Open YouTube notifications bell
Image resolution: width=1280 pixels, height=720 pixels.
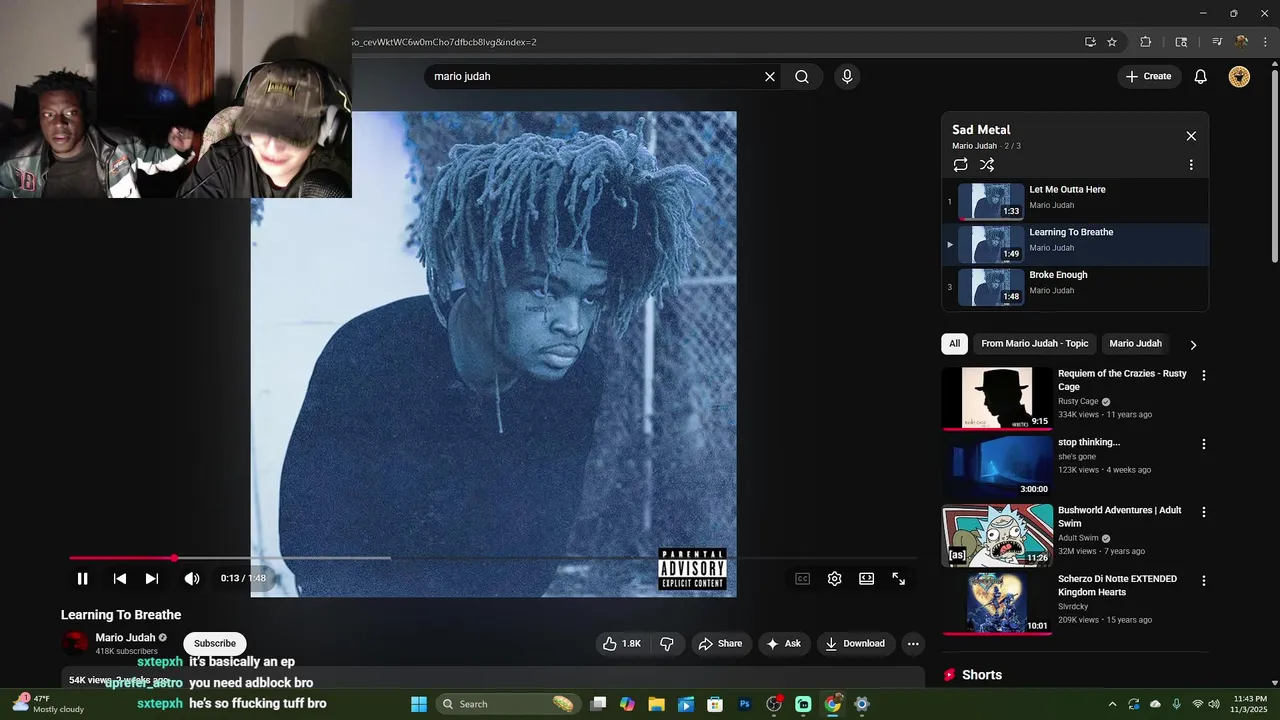coord(1201,76)
